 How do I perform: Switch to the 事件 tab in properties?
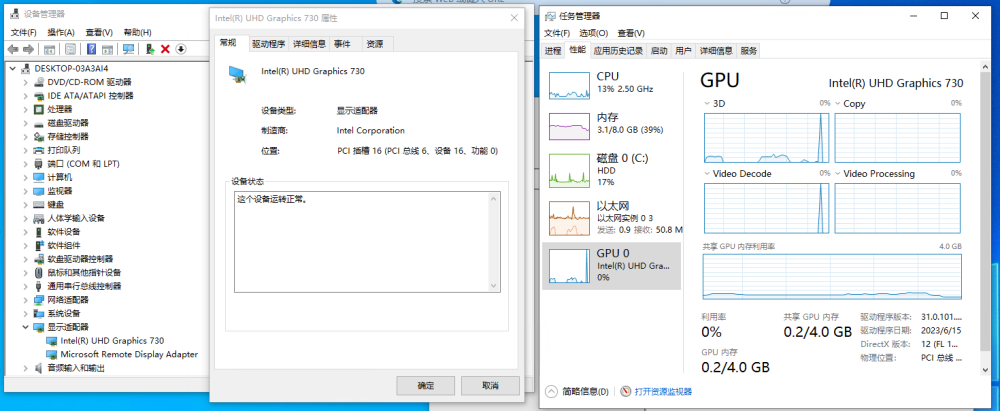pyautogui.click(x=342, y=44)
